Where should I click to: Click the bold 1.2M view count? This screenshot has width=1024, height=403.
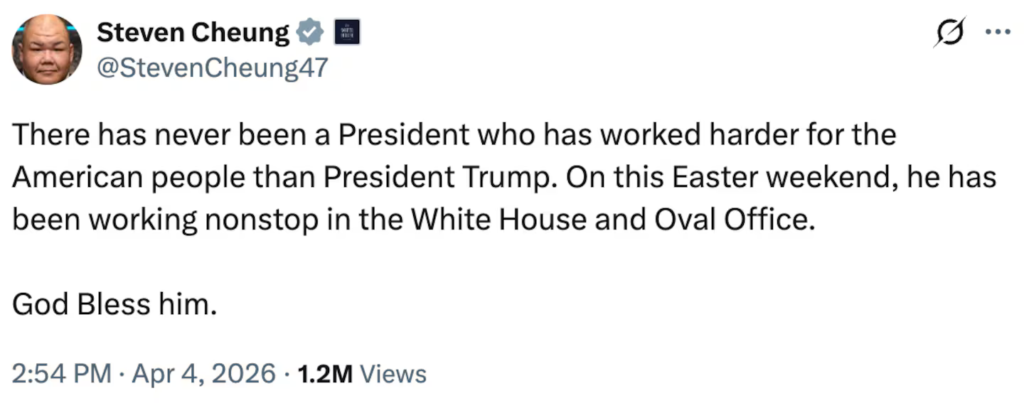[x=325, y=374]
